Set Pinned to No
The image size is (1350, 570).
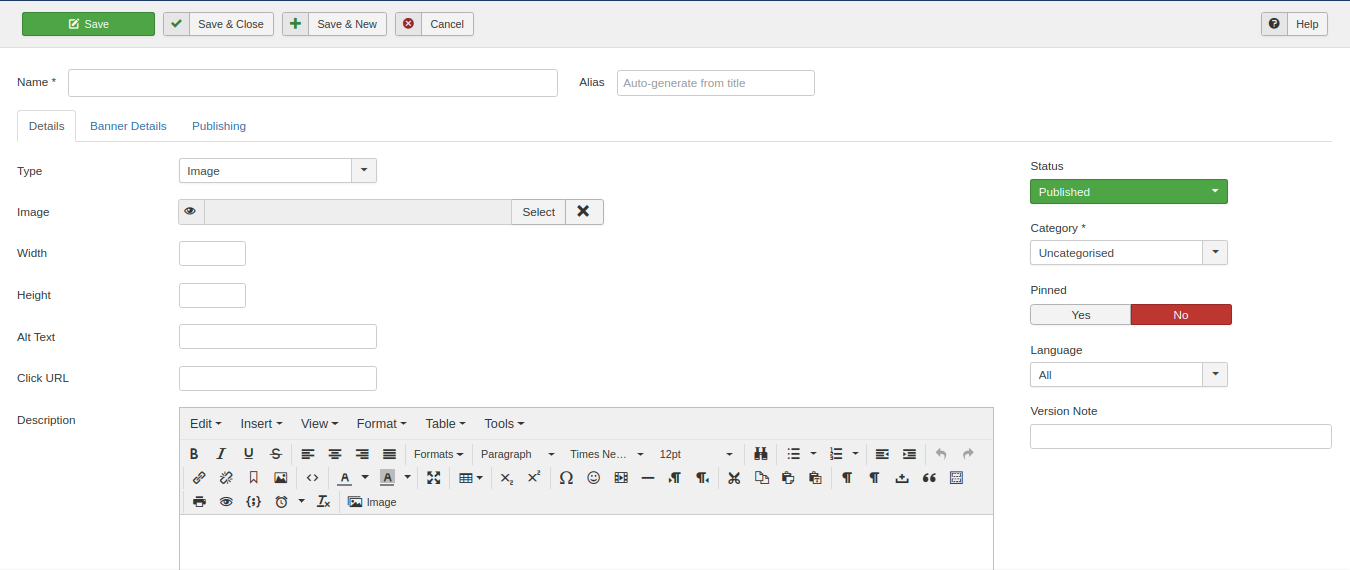1181,315
